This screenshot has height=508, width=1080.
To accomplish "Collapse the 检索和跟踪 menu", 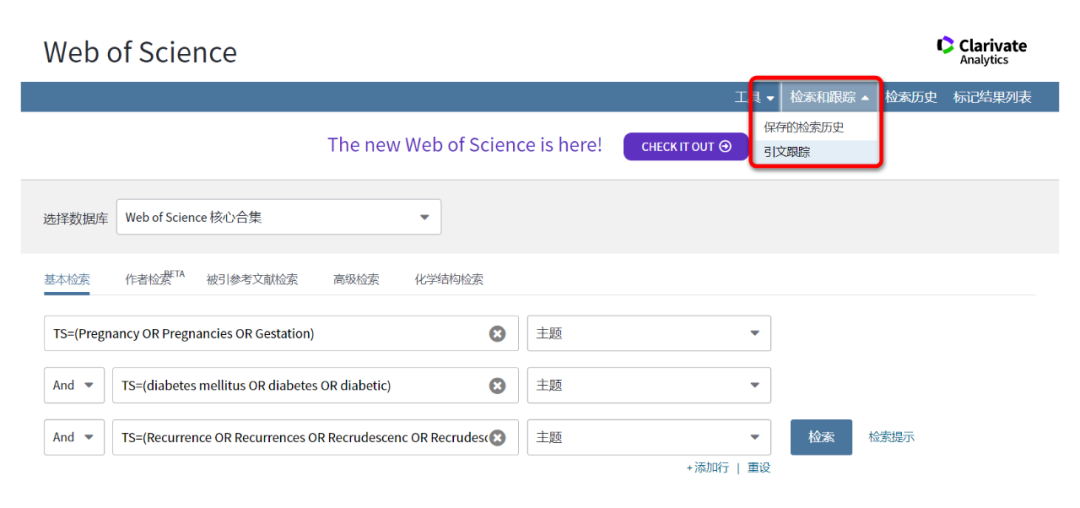I will point(829,98).
